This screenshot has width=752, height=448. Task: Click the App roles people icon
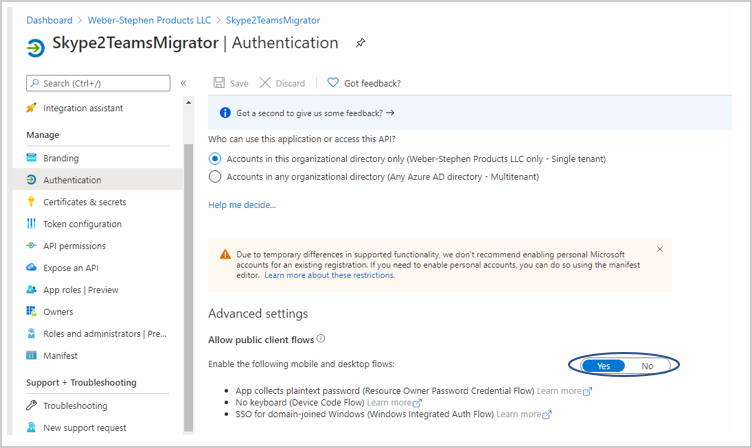31,289
